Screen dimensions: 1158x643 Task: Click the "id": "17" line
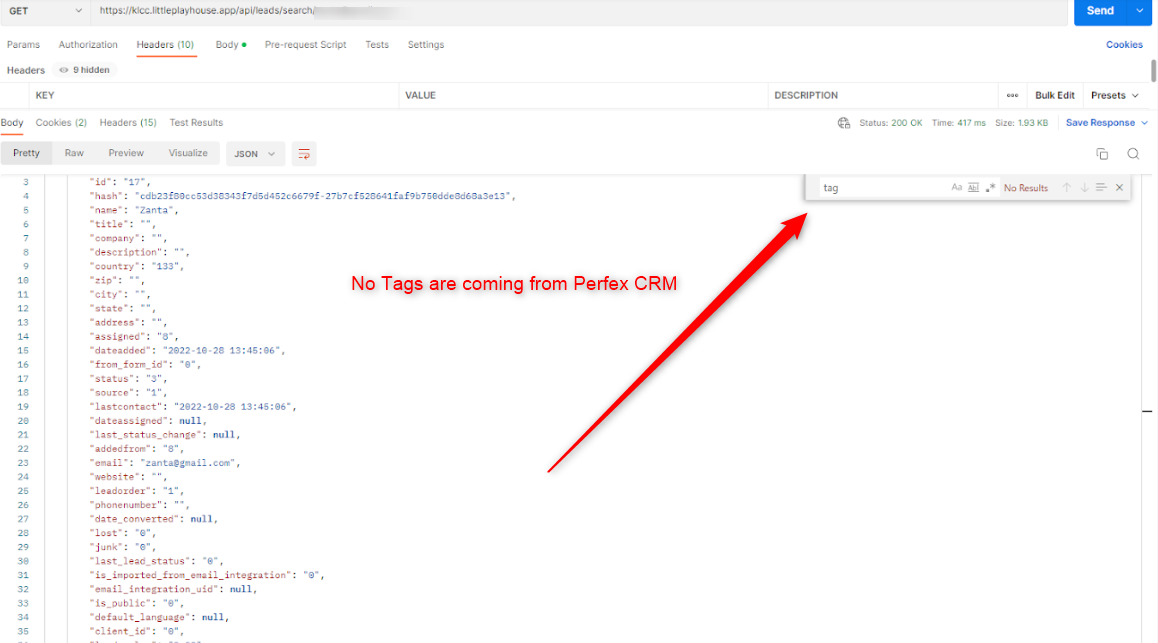[x=120, y=182]
